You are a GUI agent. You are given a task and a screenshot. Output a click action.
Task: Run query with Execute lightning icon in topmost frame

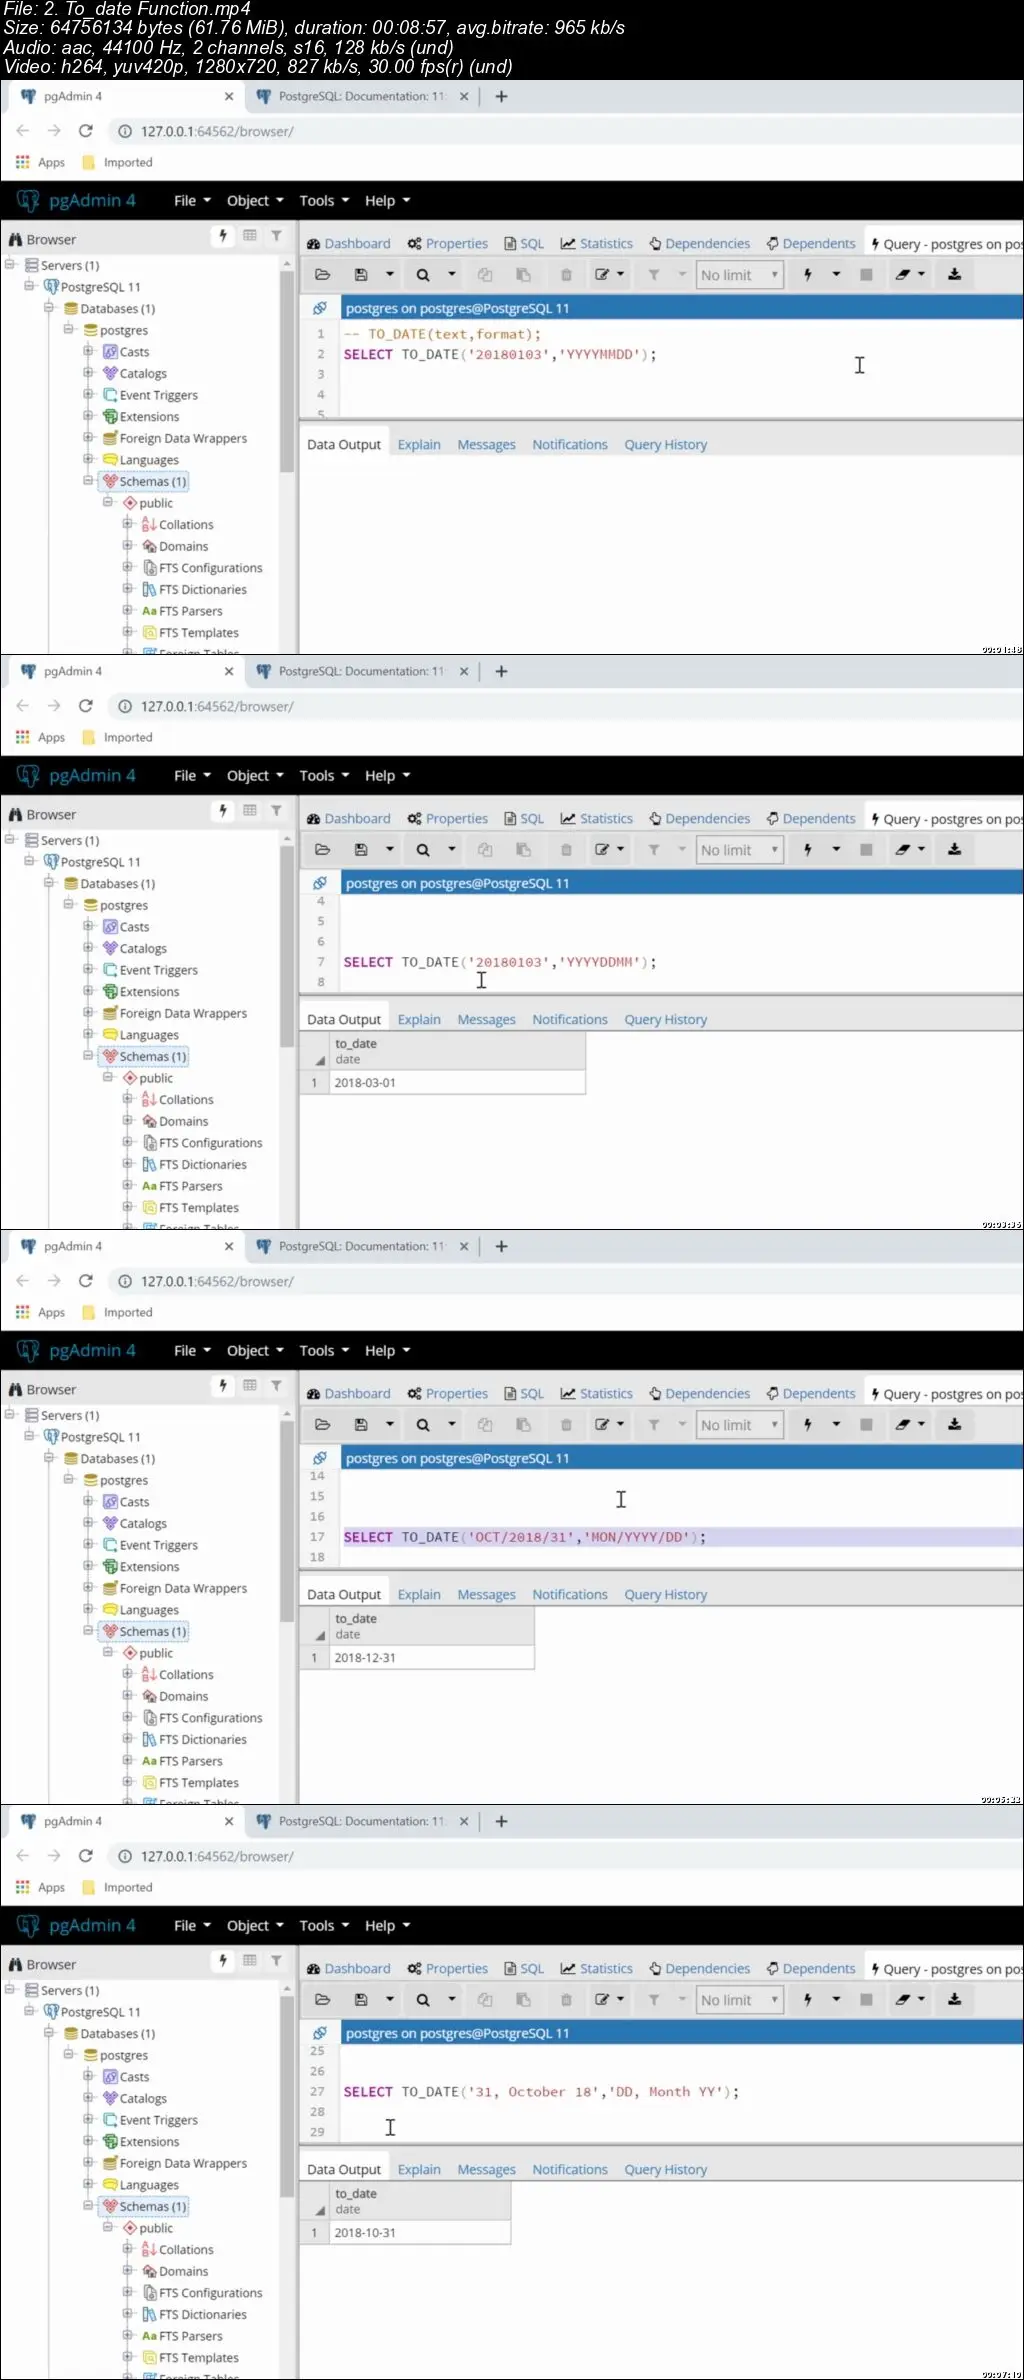coord(808,275)
